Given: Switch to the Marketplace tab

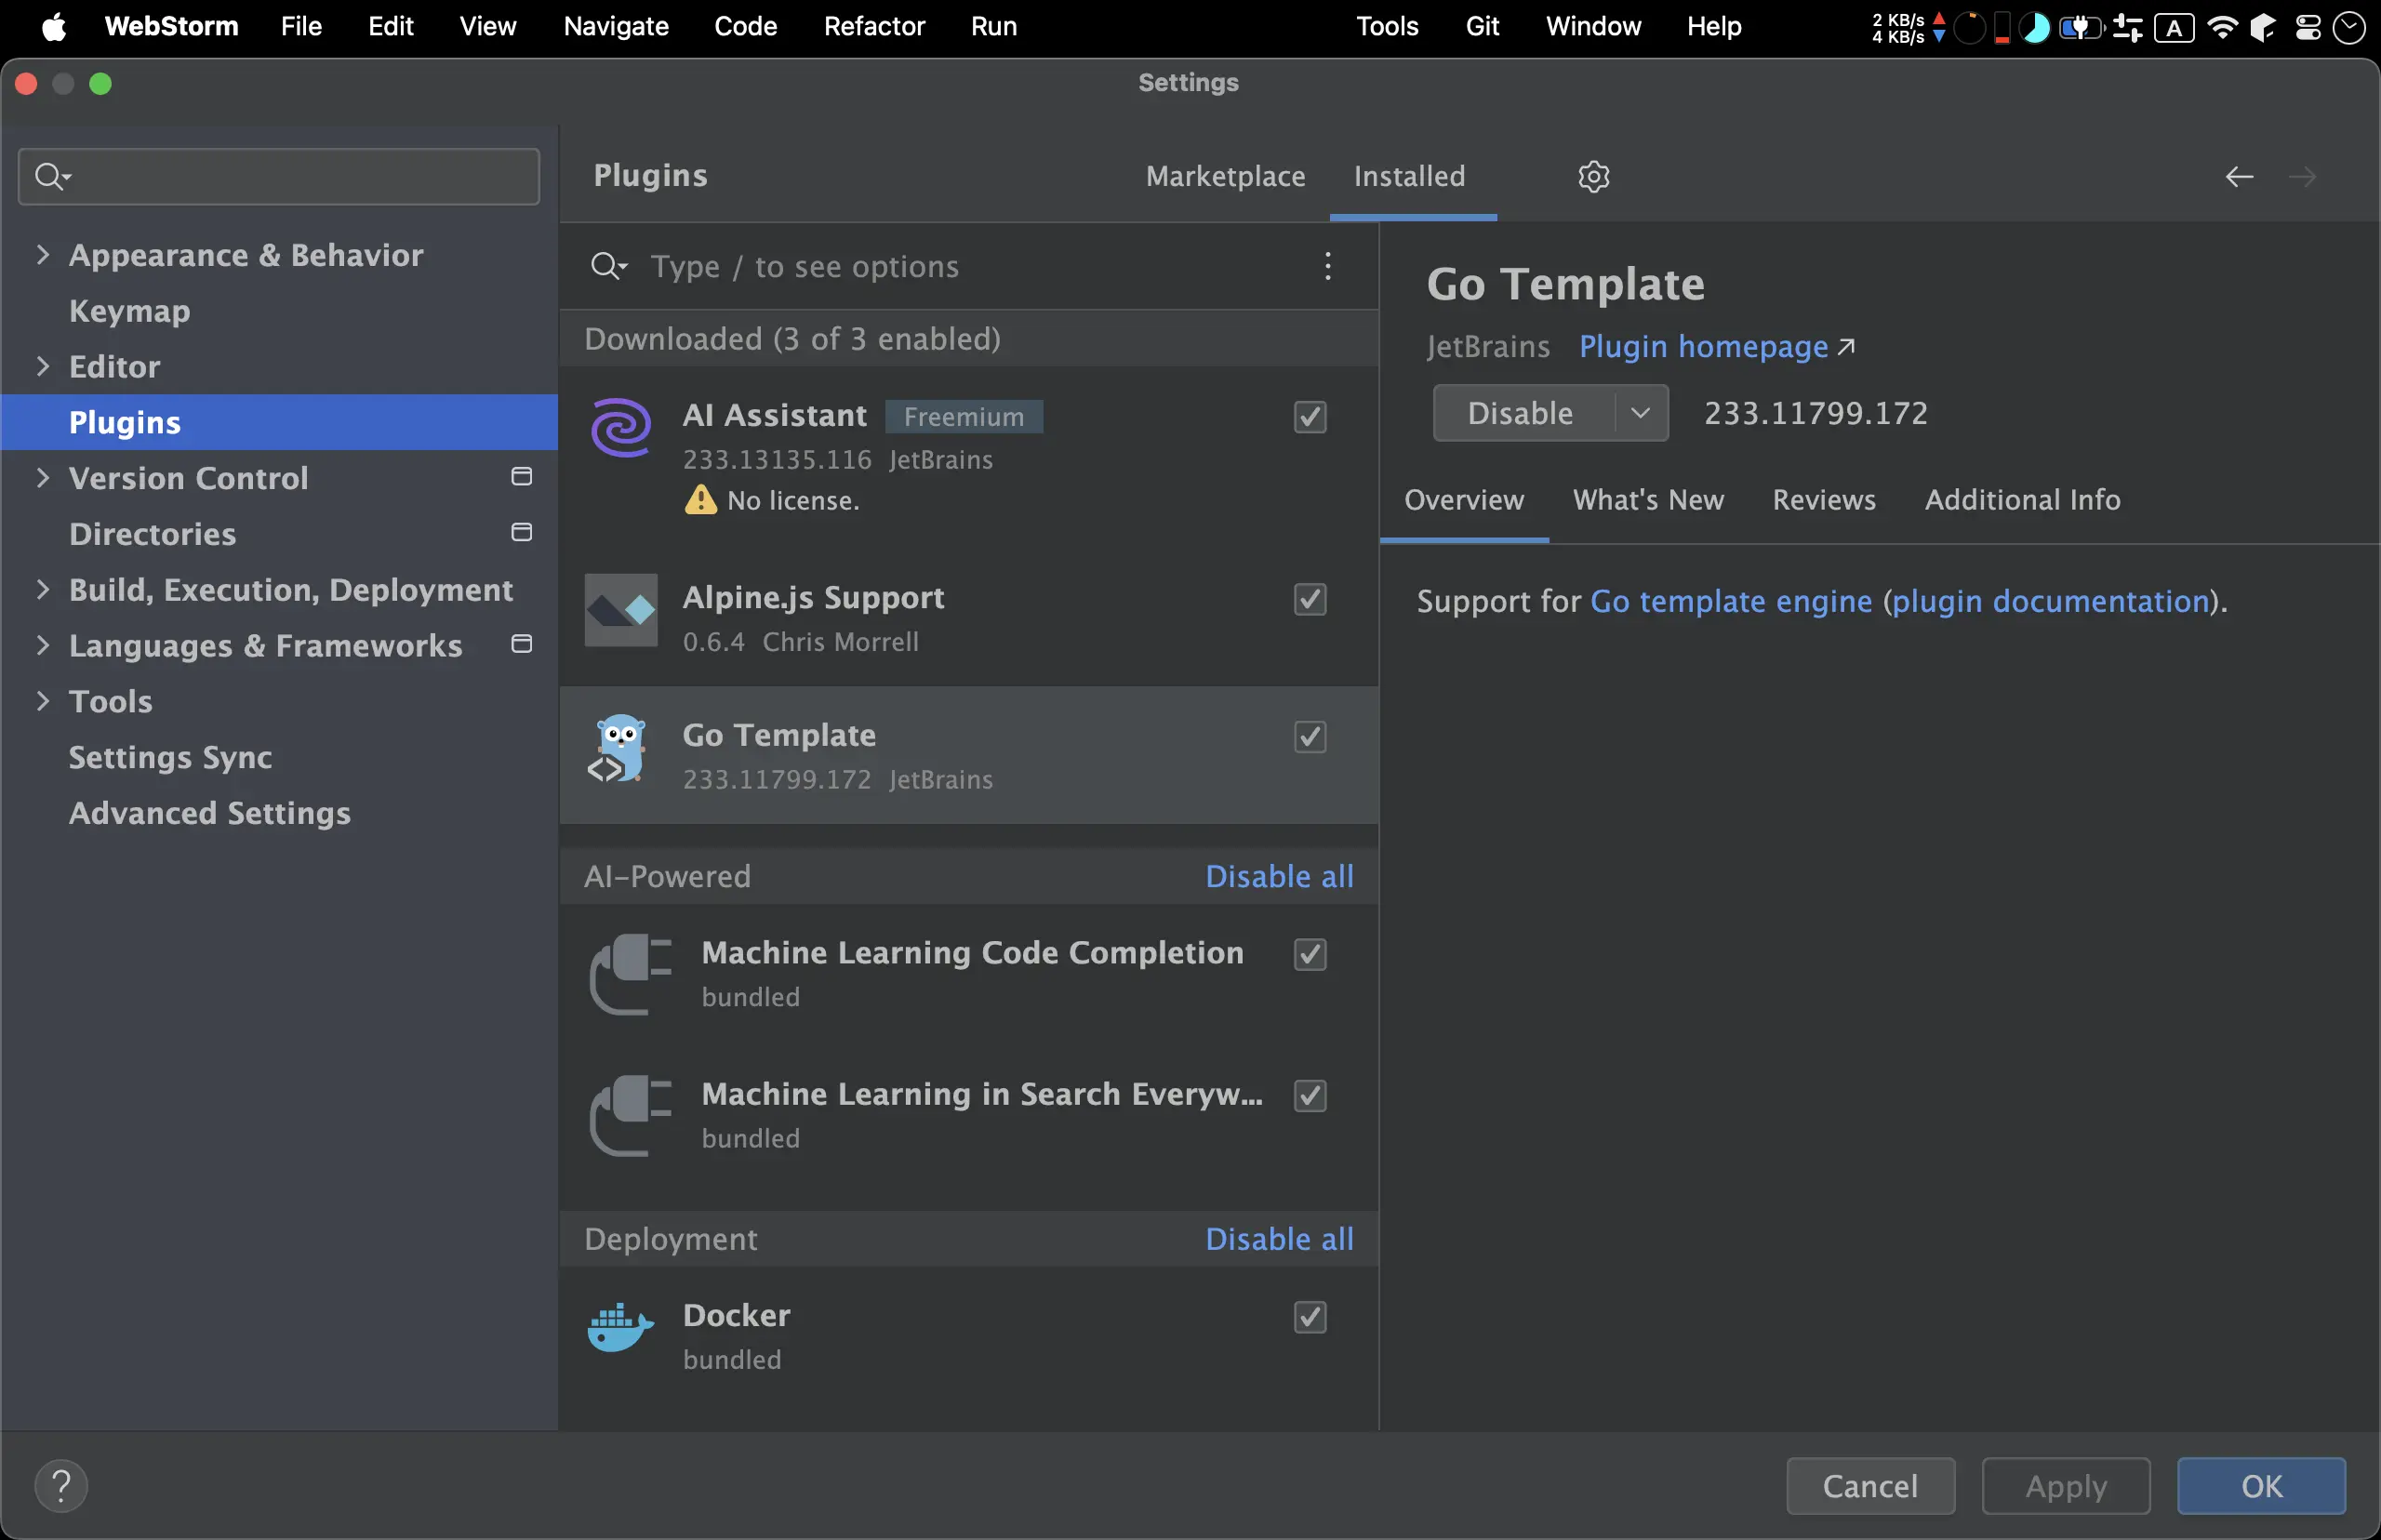Looking at the screenshot, I should click(1225, 176).
